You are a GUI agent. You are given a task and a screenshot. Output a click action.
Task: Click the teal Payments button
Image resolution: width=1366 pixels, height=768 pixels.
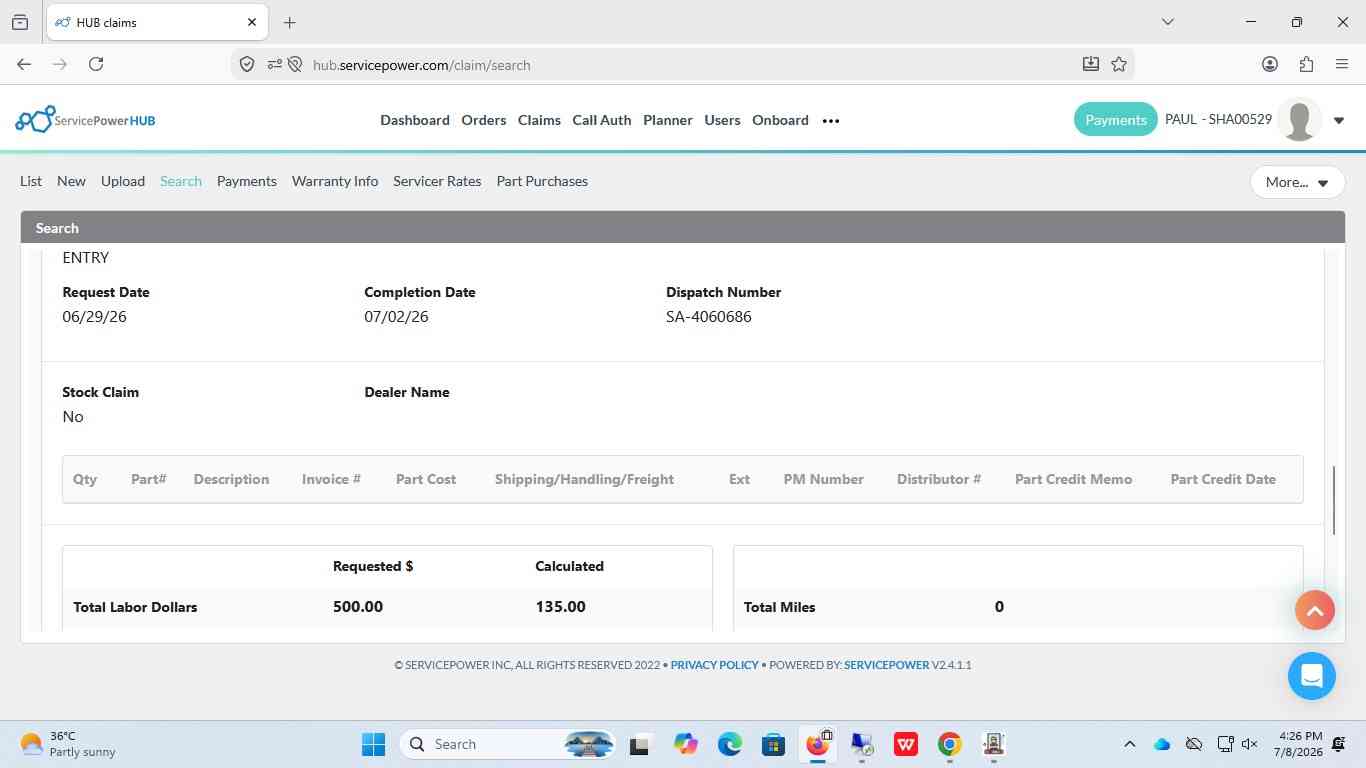pyautogui.click(x=1116, y=120)
